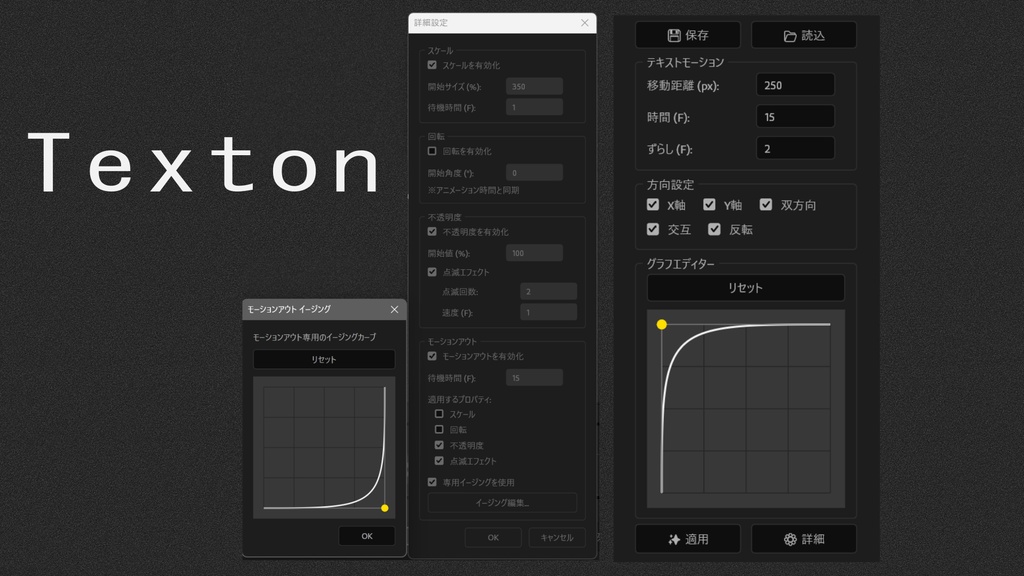This screenshot has width=1024, height=576.
Task: Disable the 反転 checkbox
Action: pos(714,229)
